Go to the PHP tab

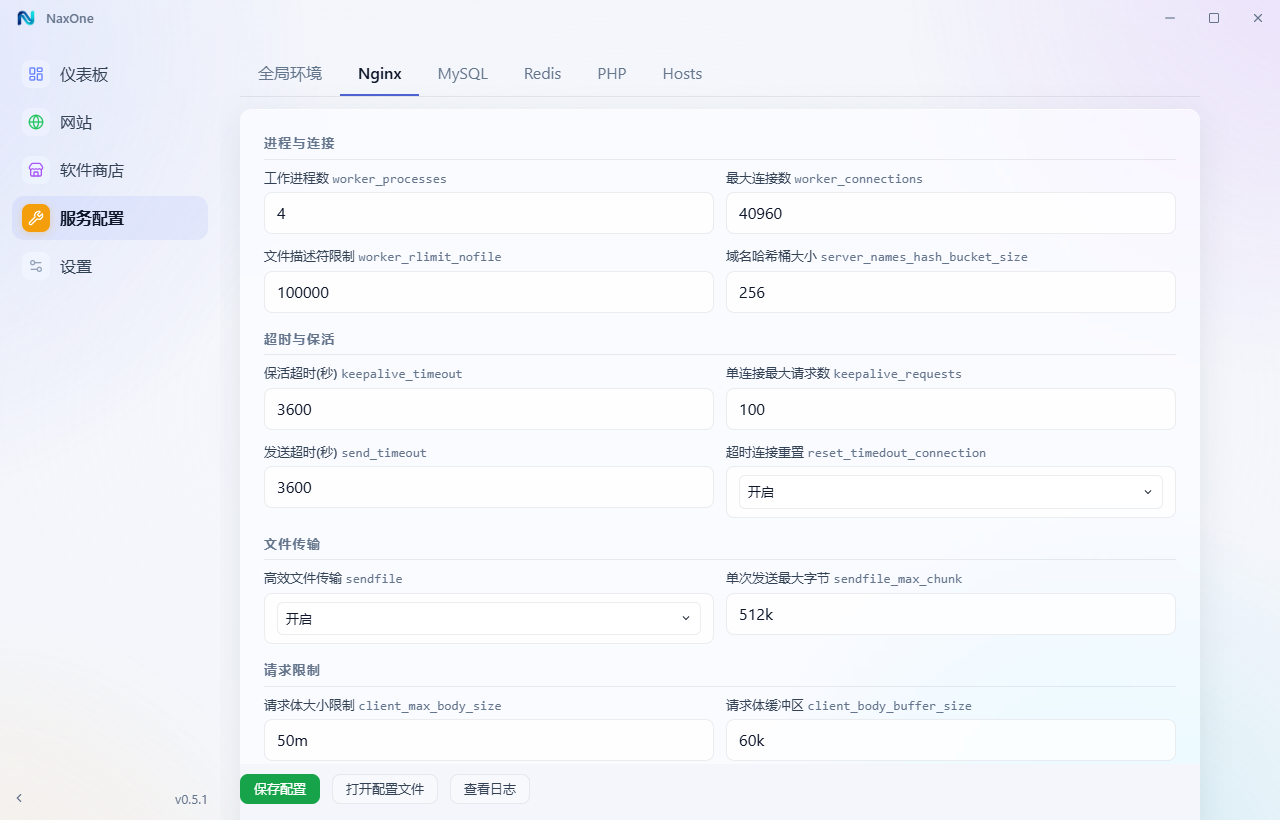click(612, 74)
